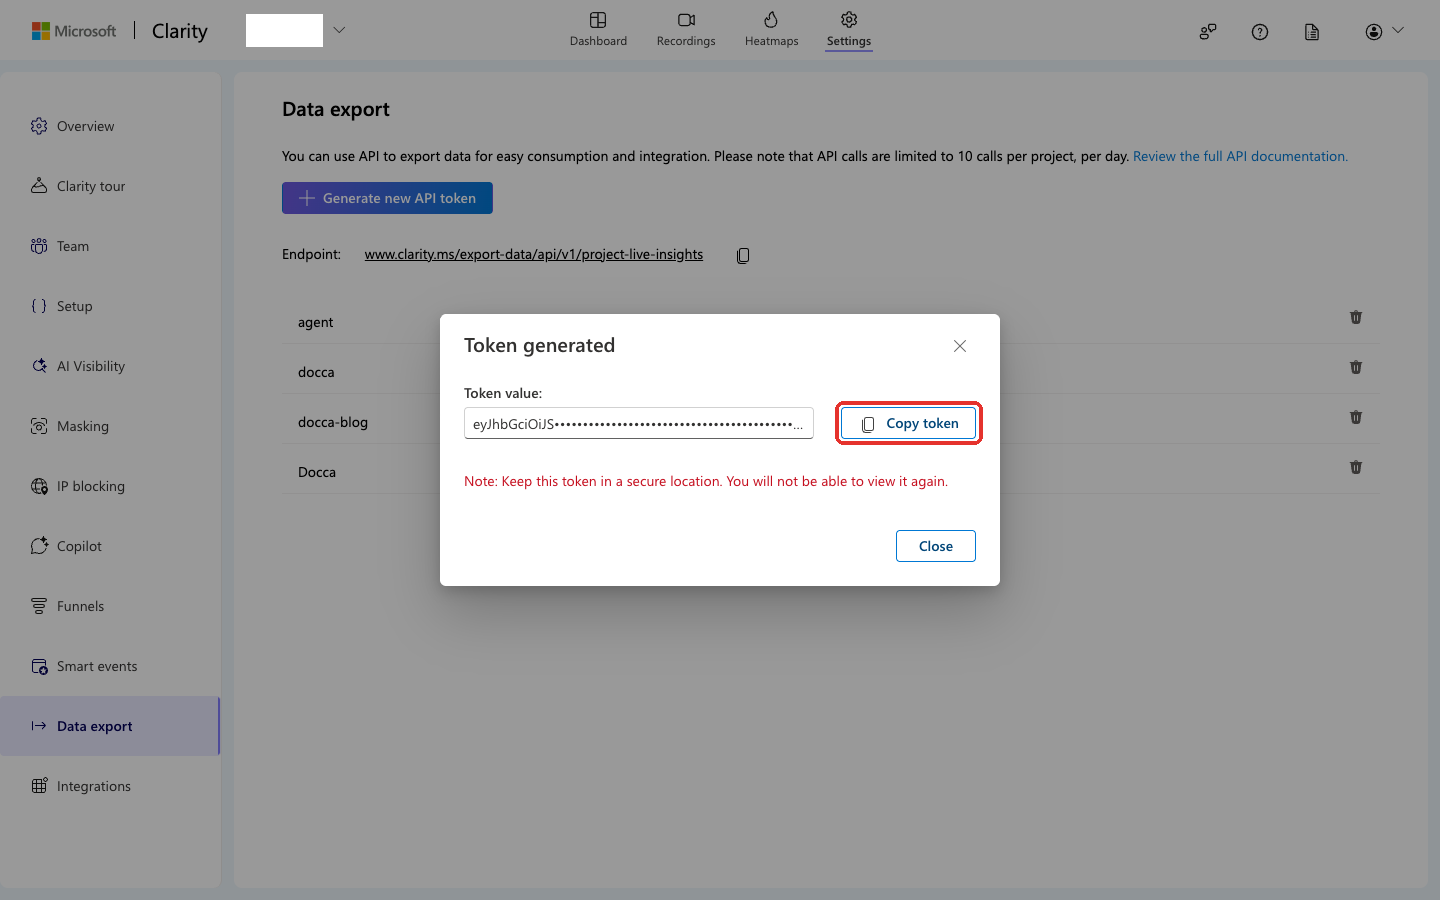Open the account menu chevron
This screenshot has height=900, width=1440.
tap(1398, 30)
